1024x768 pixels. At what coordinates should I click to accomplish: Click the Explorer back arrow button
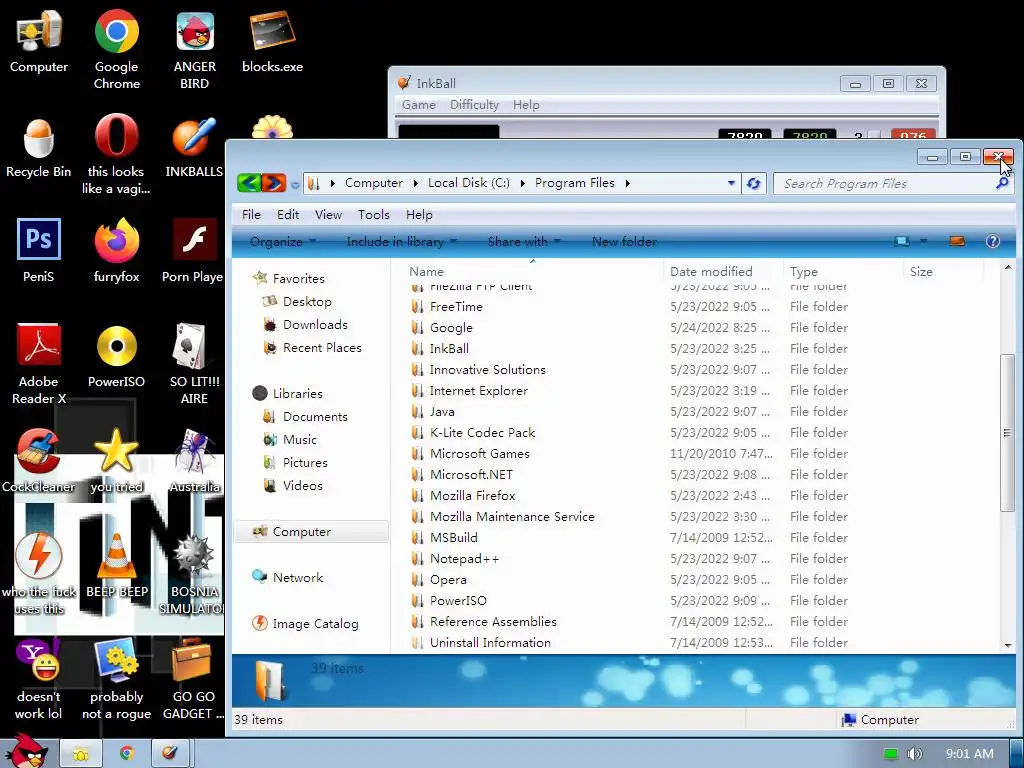pyautogui.click(x=249, y=183)
